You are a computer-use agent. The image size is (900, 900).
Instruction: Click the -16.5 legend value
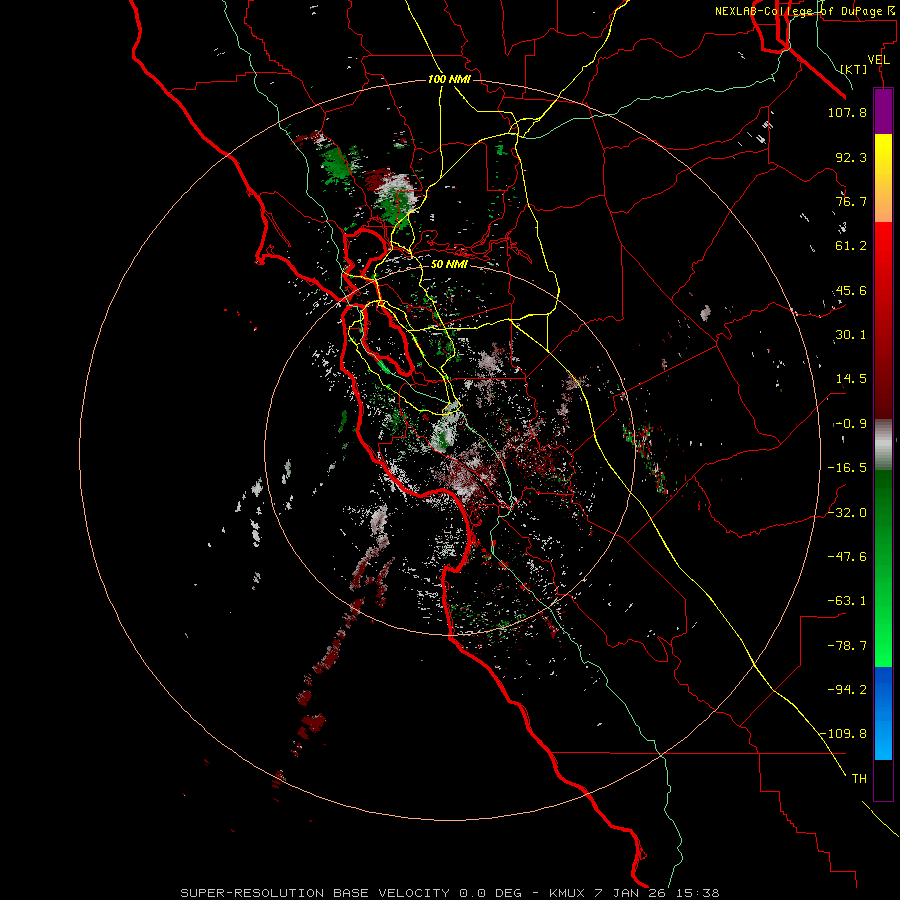847,468
